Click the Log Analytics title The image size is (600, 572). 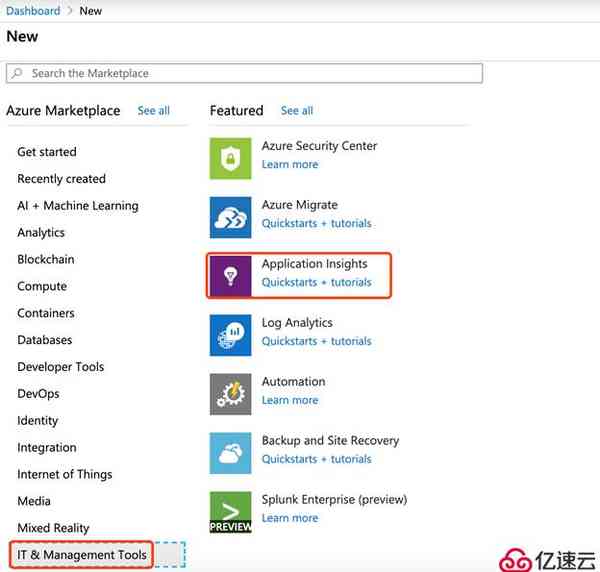click(297, 323)
